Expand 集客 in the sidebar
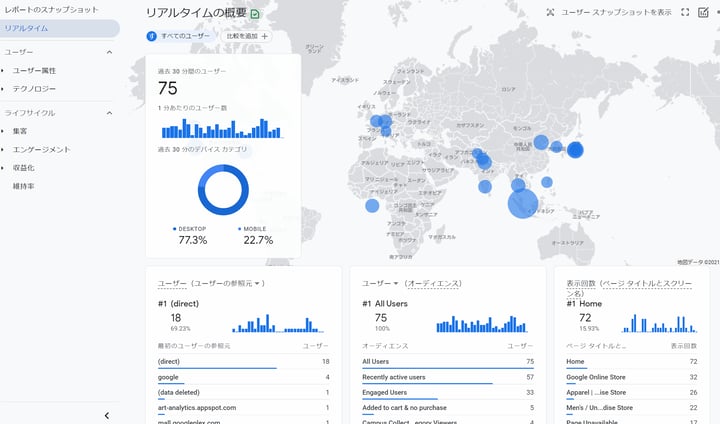This screenshot has width=720, height=424. click(20, 131)
